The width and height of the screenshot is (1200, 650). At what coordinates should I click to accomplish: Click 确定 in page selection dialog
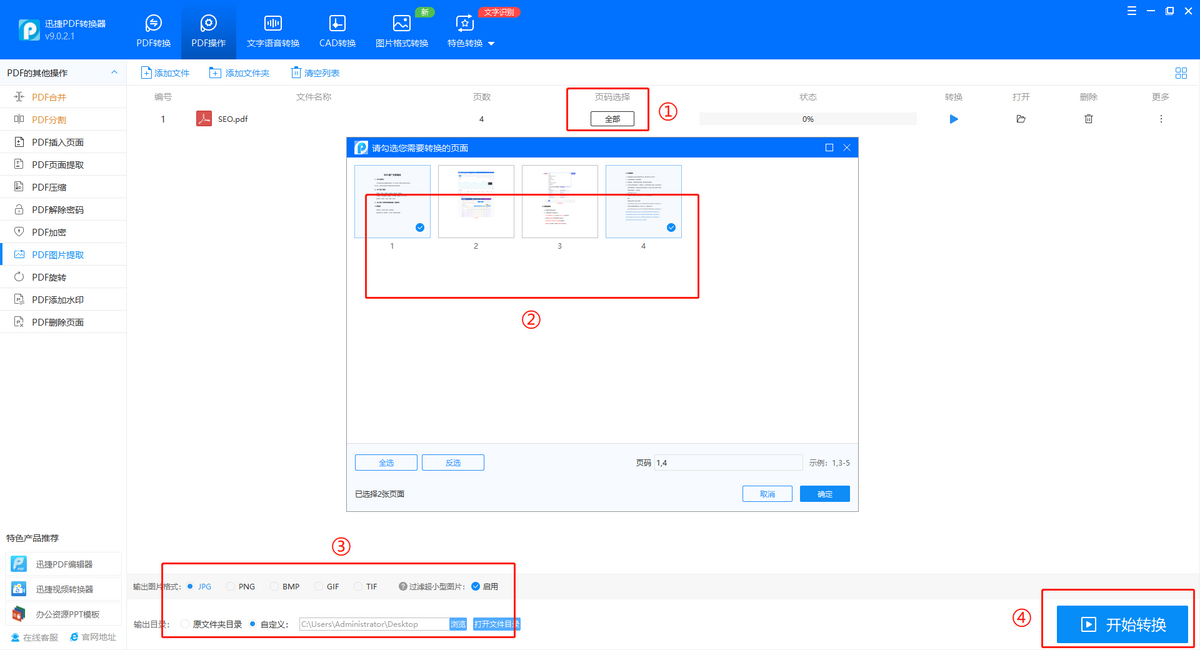click(x=825, y=494)
